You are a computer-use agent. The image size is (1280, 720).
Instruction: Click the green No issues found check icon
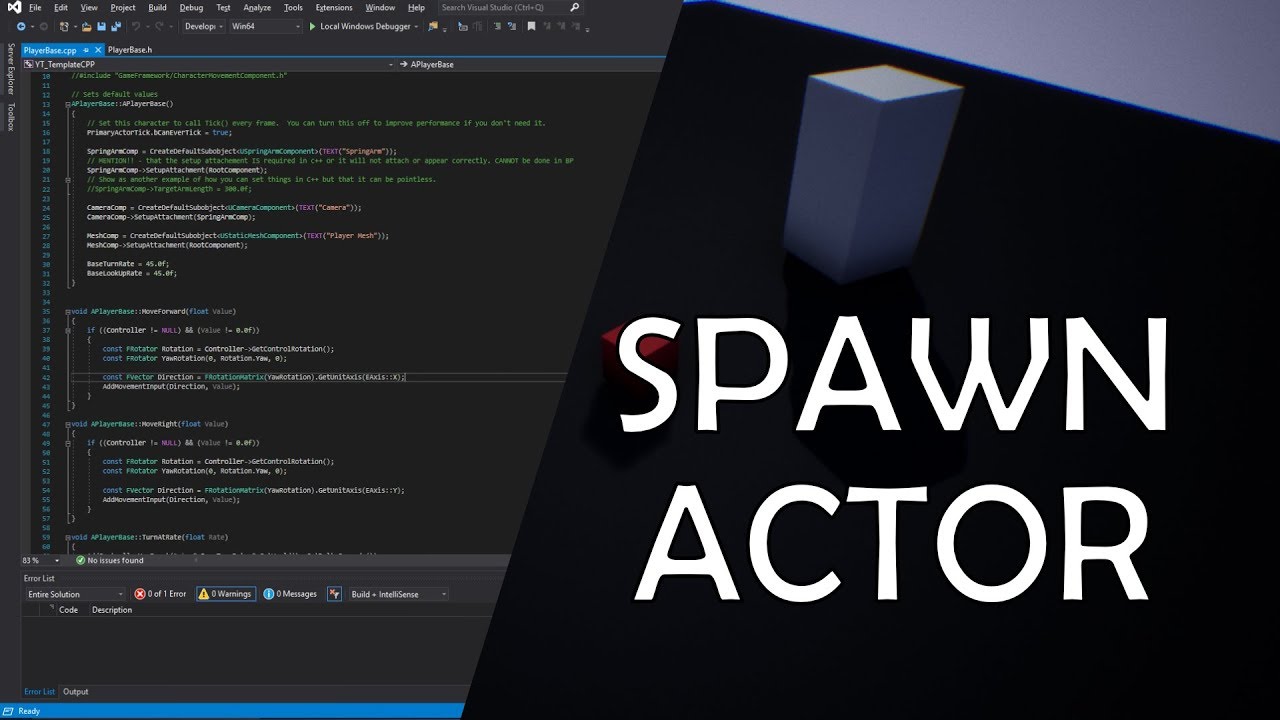(81, 561)
